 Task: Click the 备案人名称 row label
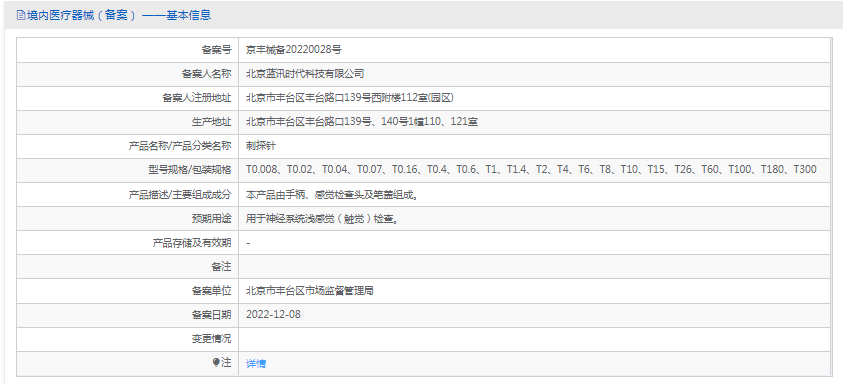point(206,74)
